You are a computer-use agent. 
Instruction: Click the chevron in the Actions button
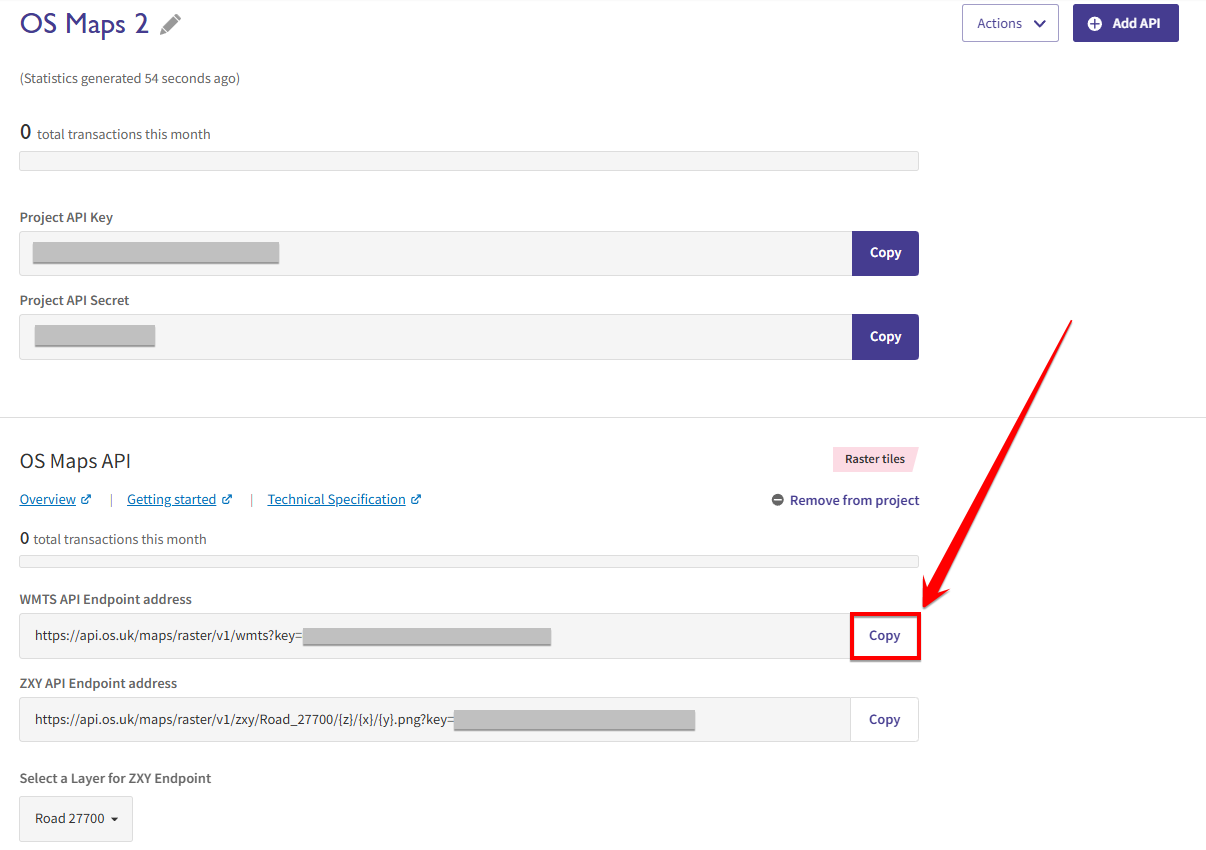[1040, 24]
